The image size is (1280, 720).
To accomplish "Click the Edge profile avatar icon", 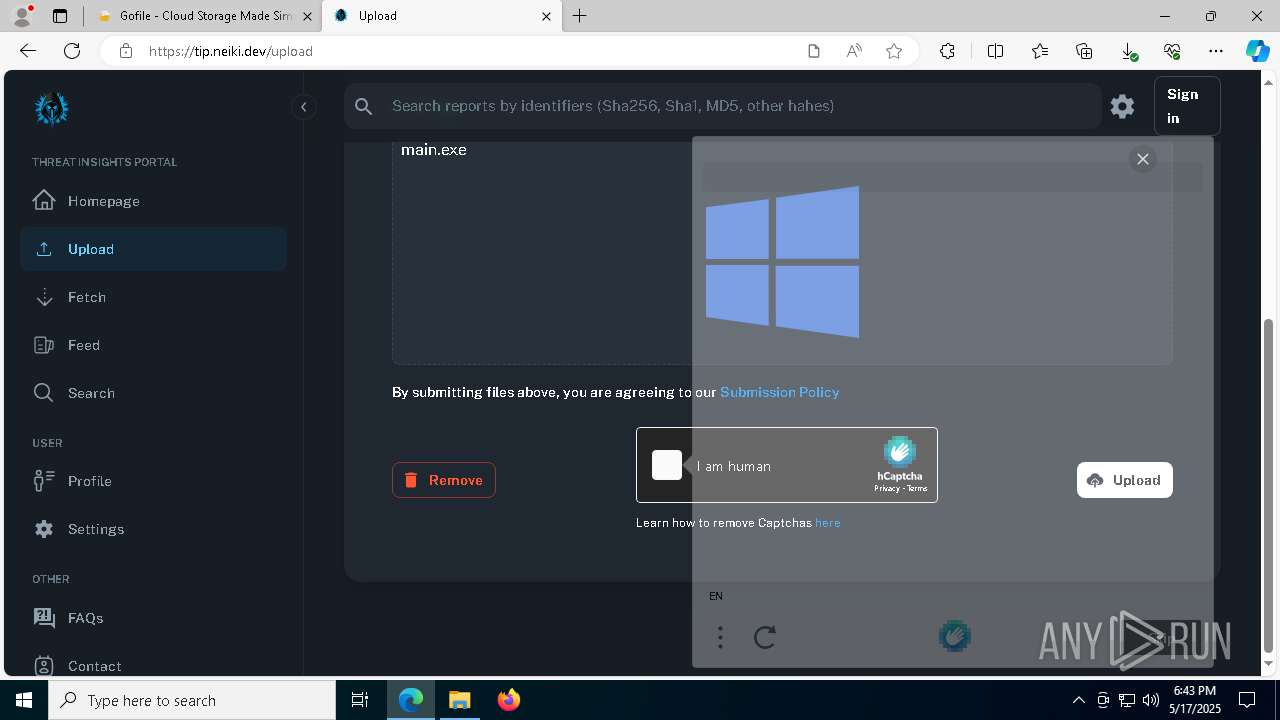I will [22, 16].
